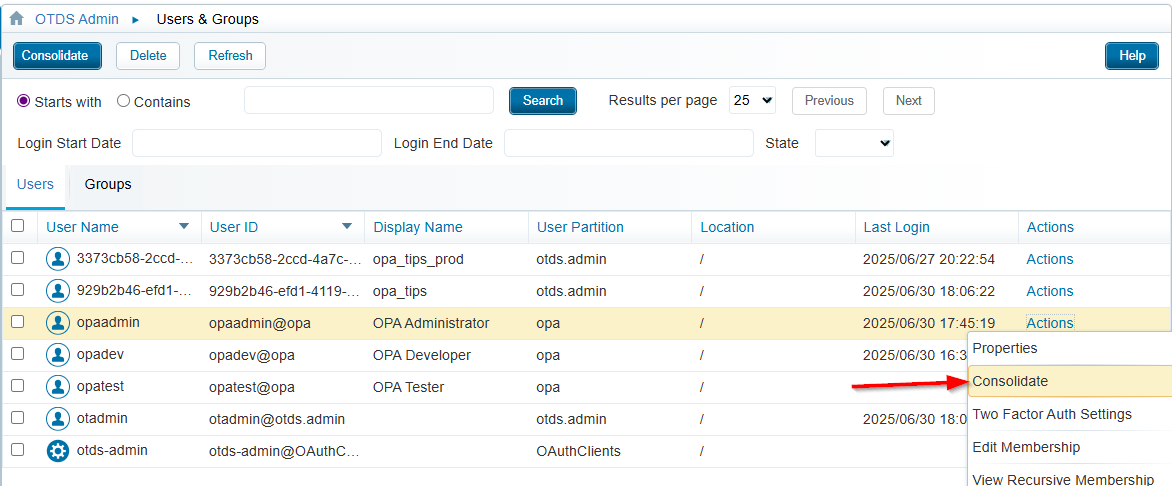The height and width of the screenshot is (486, 1172).
Task: Open the User Name column dropdown arrow
Action: pos(183,226)
